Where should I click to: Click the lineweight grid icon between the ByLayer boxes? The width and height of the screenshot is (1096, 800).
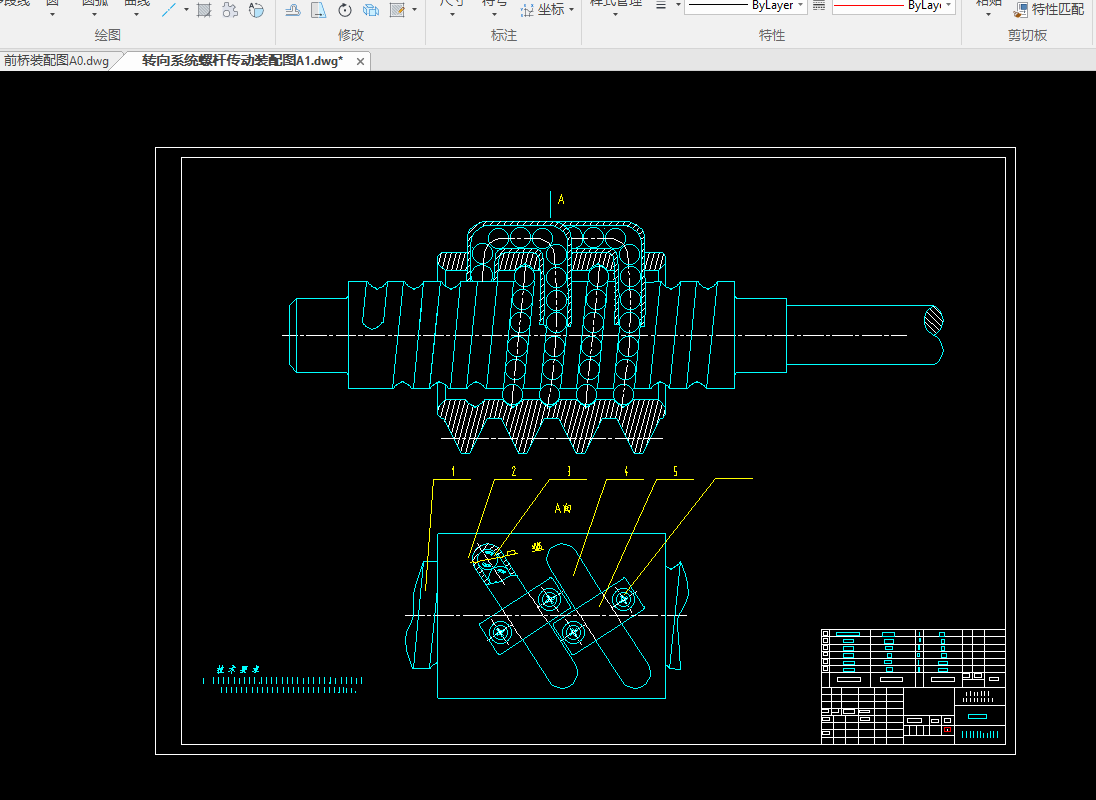[x=819, y=6]
